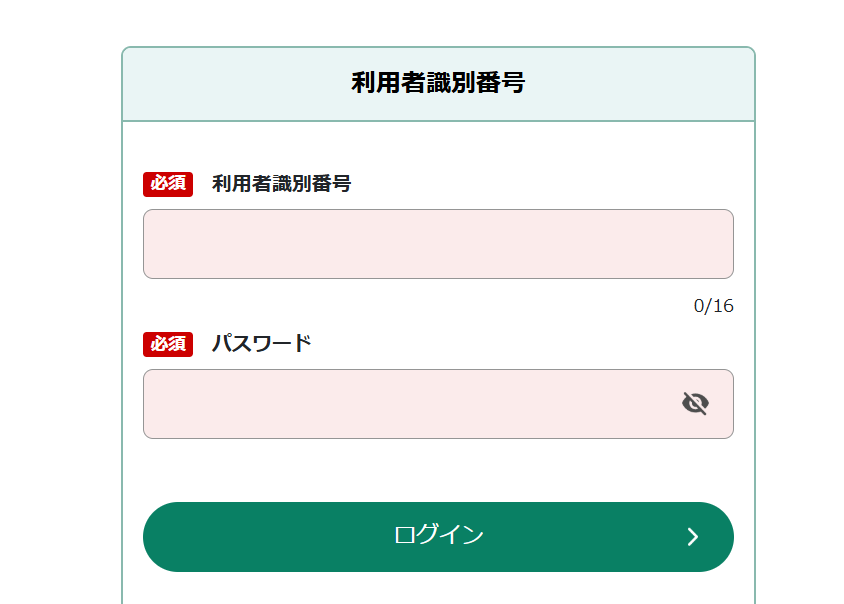Submit the form via the login arrow icon
The height and width of the screenshot is (604, 844).
[x=692, y=537]
